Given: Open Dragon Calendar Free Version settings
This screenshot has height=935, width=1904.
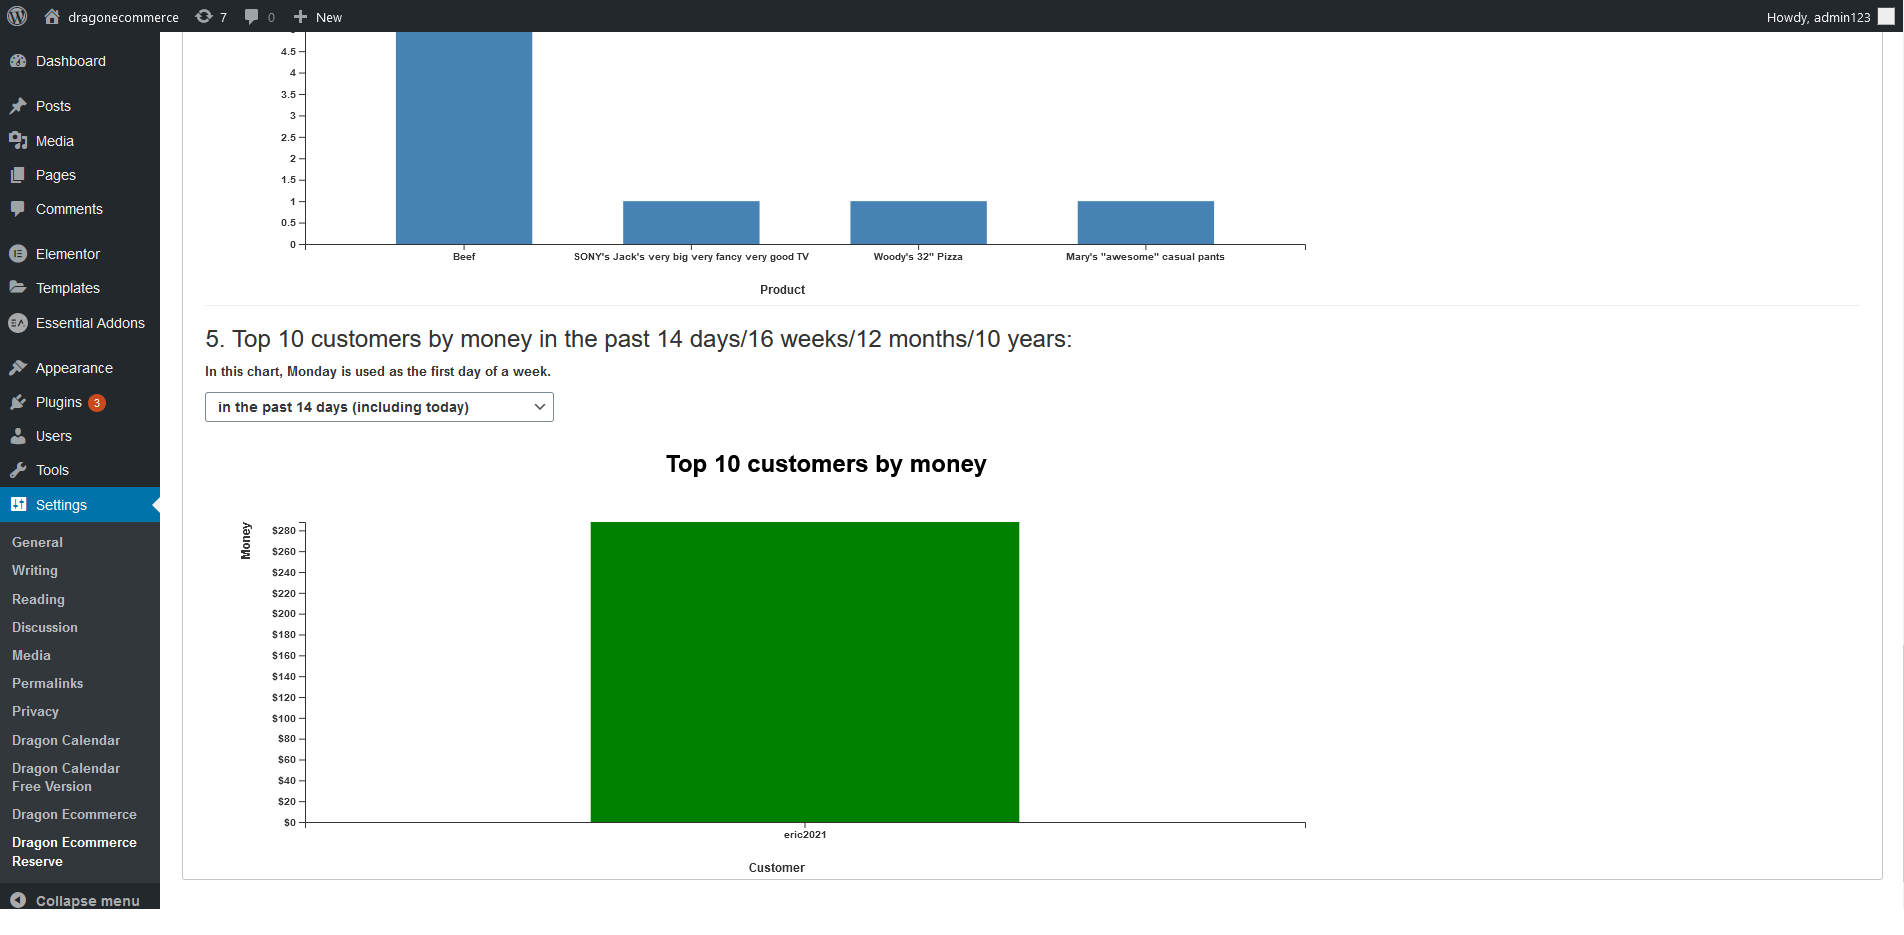Looking at the screenshot, I should (x=66, y=777).
